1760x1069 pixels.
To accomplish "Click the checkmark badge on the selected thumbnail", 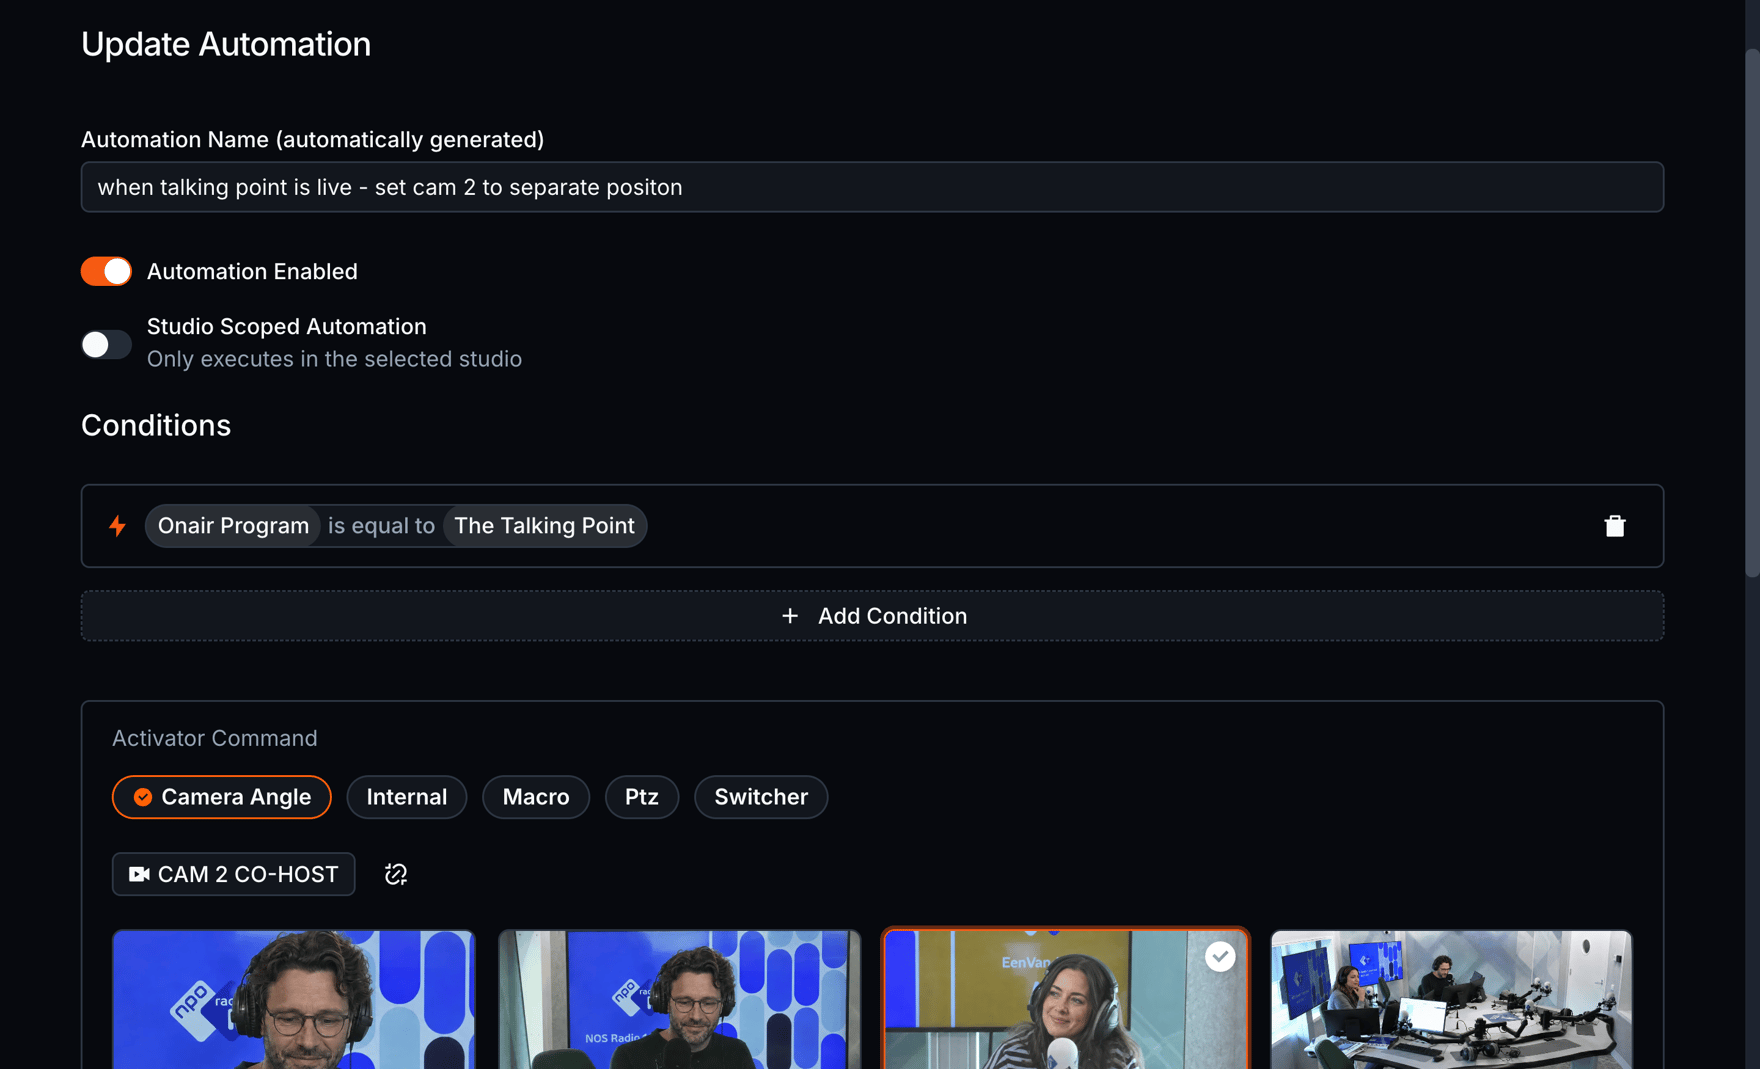I will [1219, 957].
